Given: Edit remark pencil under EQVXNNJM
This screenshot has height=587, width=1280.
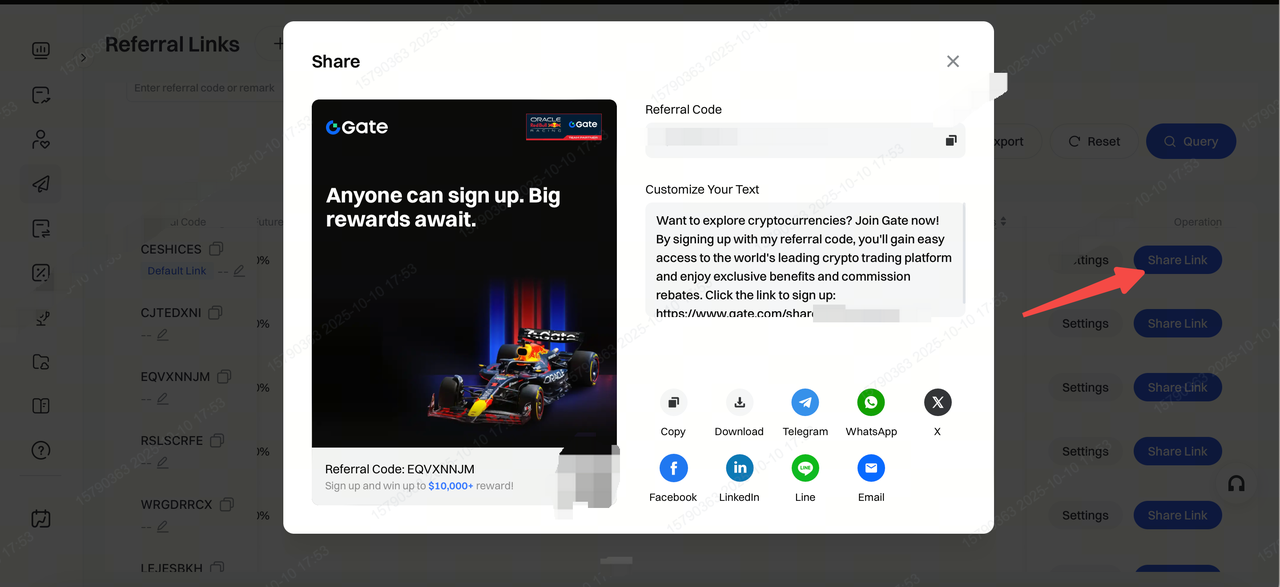Looking at the screenshot, I should click(162, 398).
